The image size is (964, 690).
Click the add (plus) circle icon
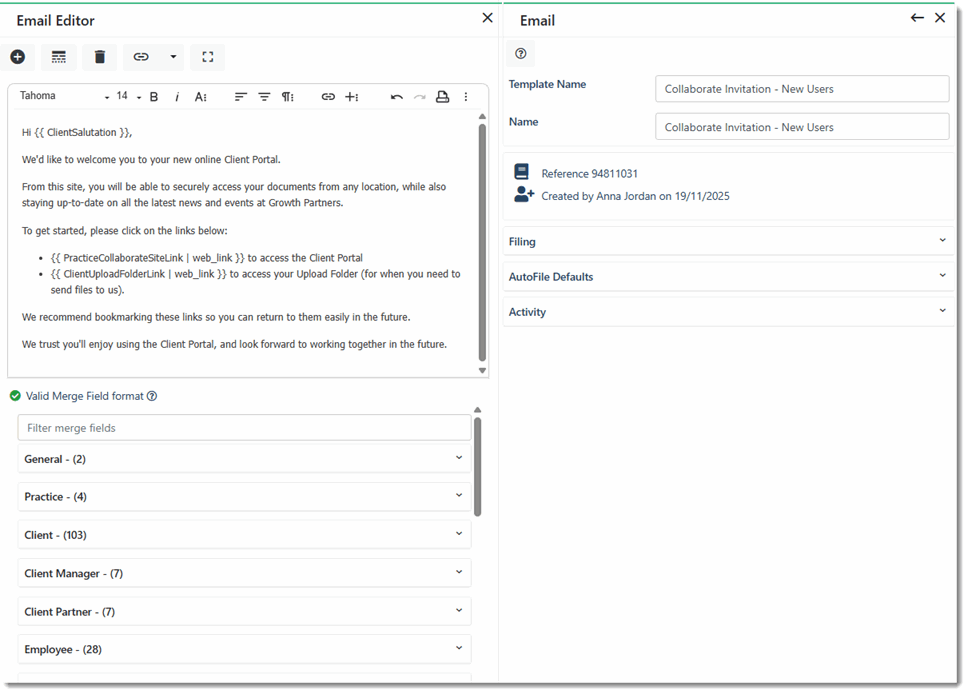18,57
